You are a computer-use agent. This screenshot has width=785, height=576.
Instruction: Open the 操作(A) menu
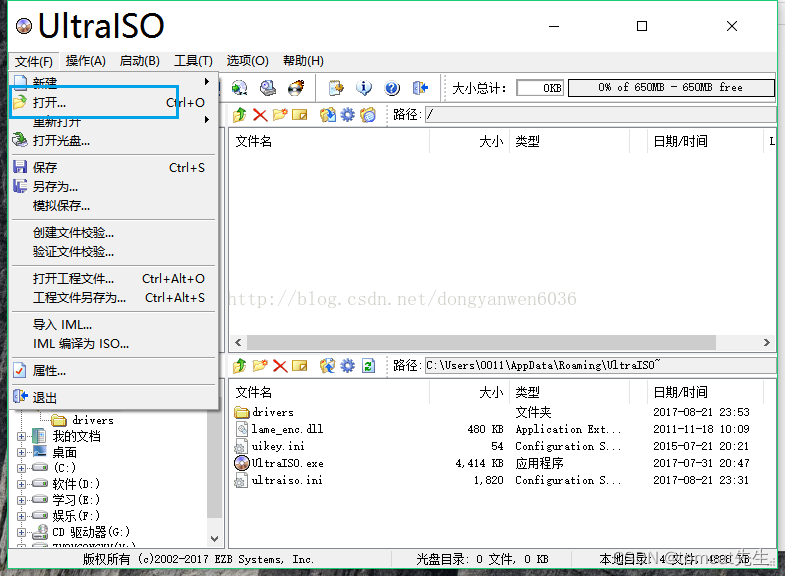pos(86,61)
